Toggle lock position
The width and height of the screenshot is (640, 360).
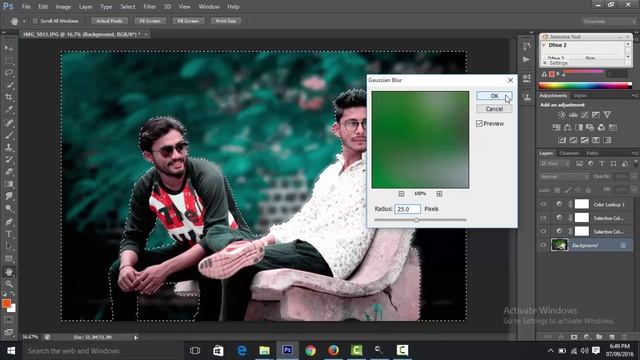click(x=578, y=190)
